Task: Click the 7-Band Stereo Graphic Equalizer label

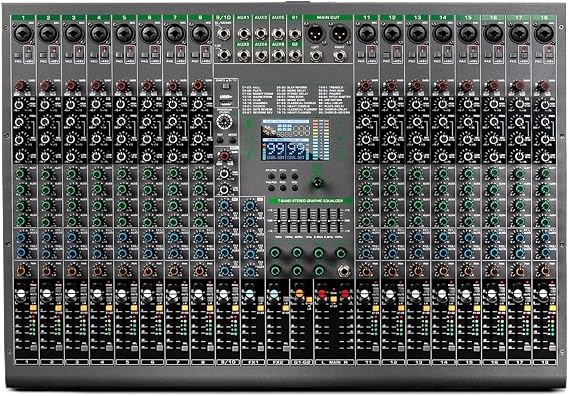Action: point(310,201)
